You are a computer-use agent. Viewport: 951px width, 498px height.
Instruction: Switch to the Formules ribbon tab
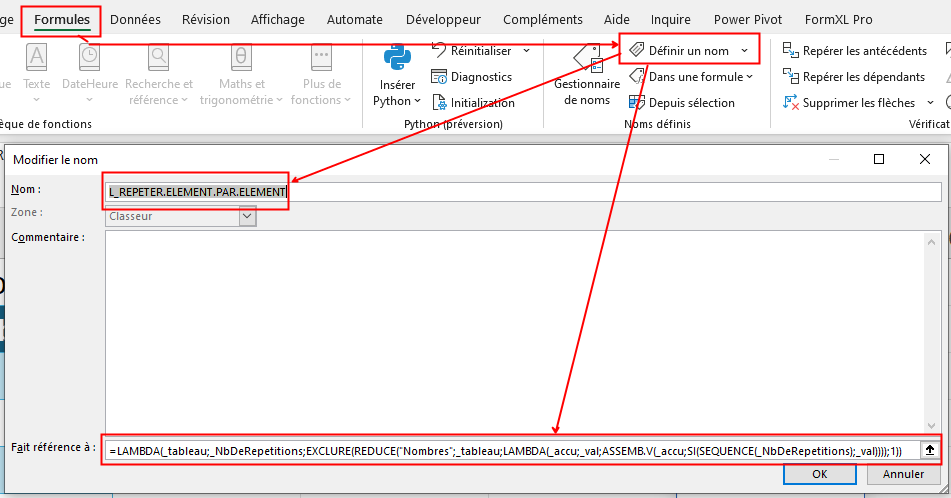[x=62, y=19]
